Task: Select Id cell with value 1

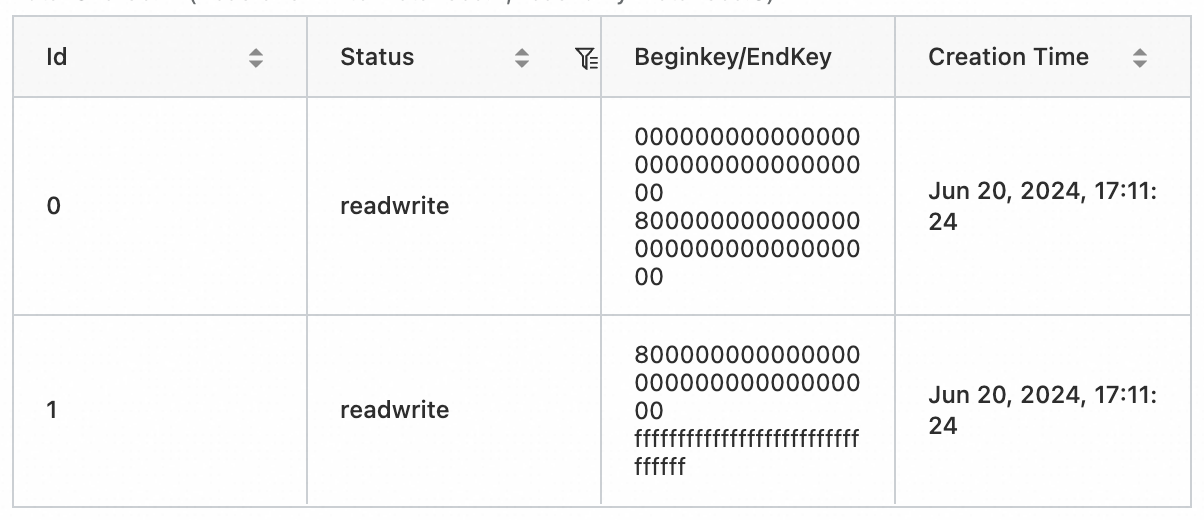Action: (54, 410)
